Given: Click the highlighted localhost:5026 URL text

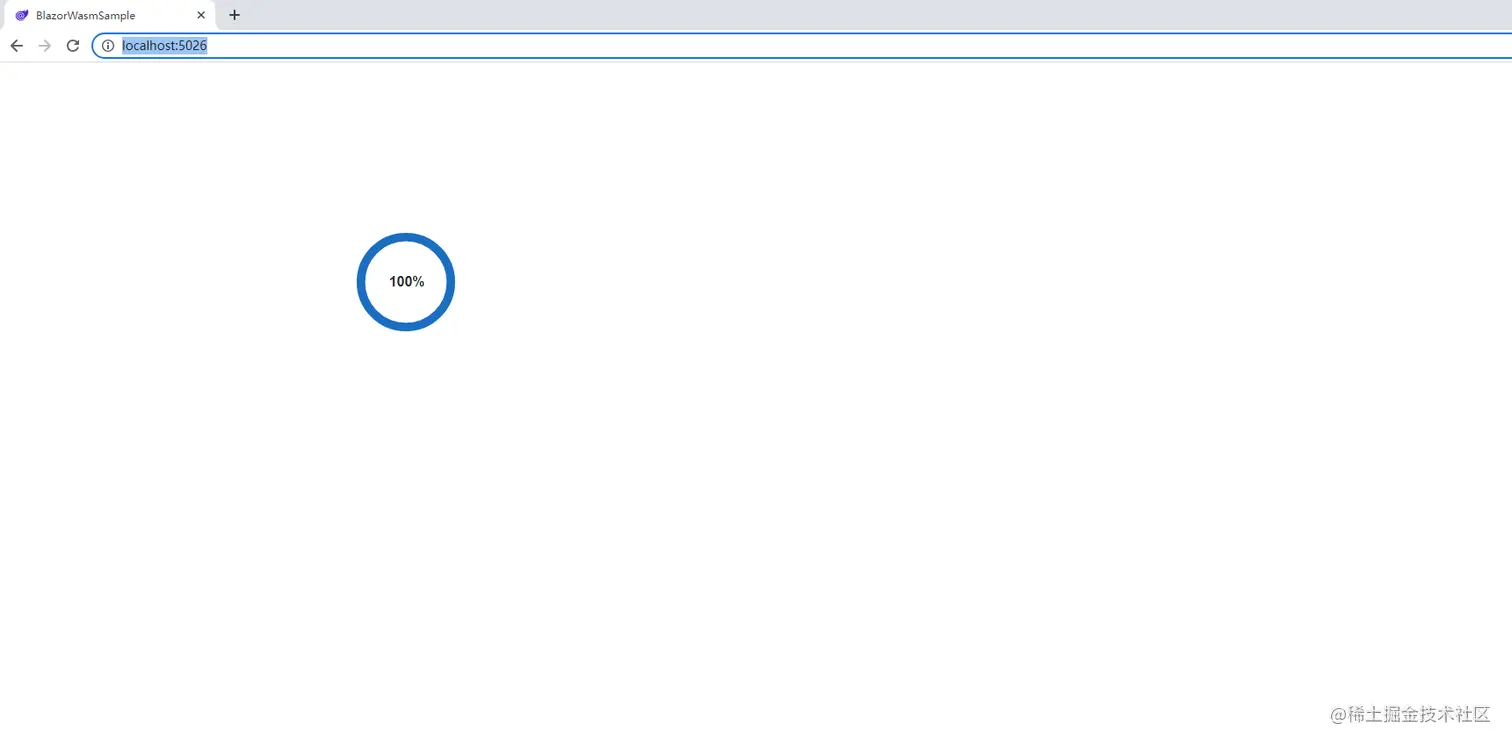Looking at the screenshot, I should pyautogui.click(x=164, y=45).
